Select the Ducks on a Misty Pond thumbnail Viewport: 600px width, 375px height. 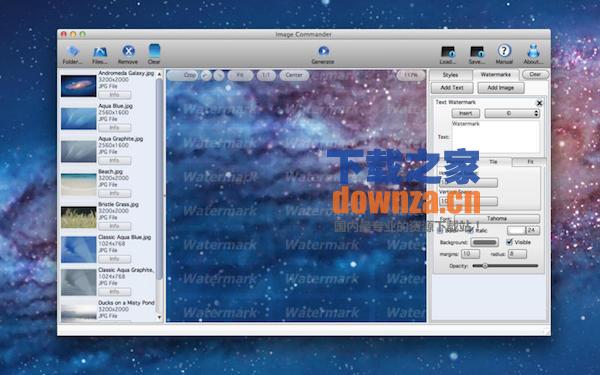pos(78,312)
